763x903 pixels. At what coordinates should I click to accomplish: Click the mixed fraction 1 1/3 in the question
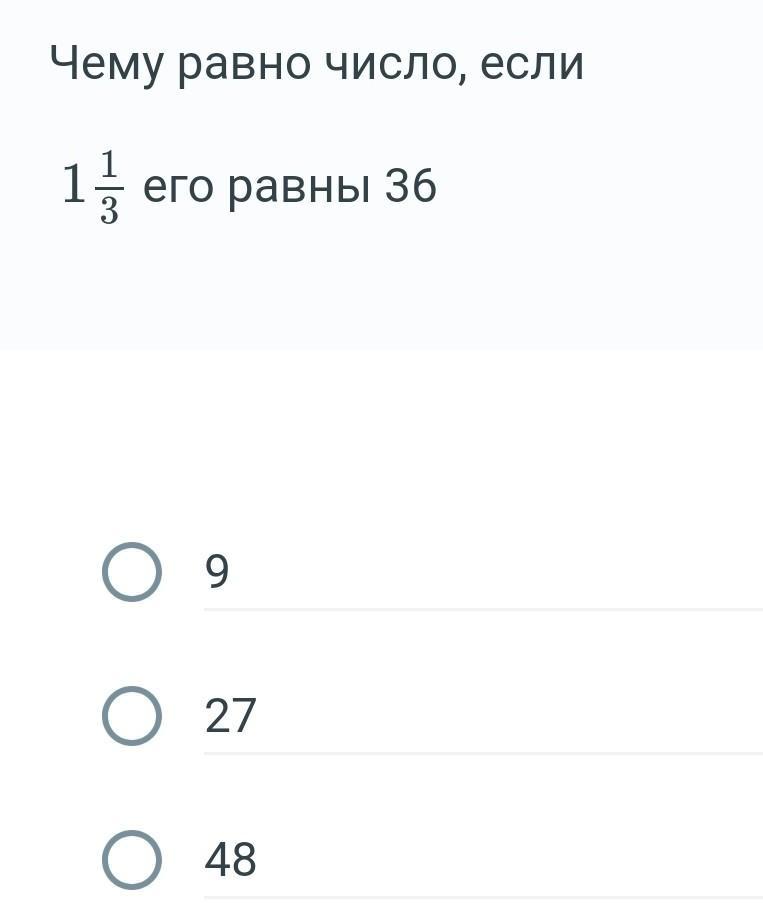coord(93,187)
